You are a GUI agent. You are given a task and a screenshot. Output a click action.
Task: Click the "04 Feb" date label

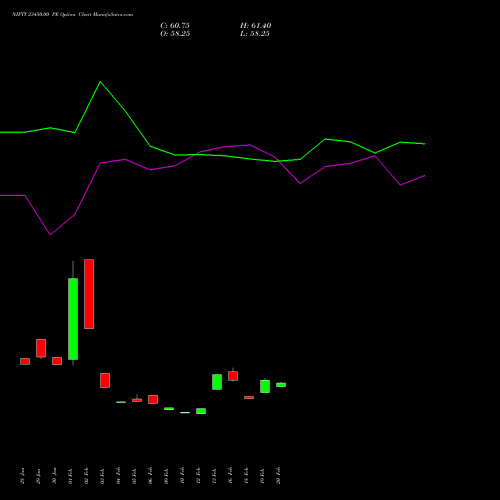click(119, 476)
